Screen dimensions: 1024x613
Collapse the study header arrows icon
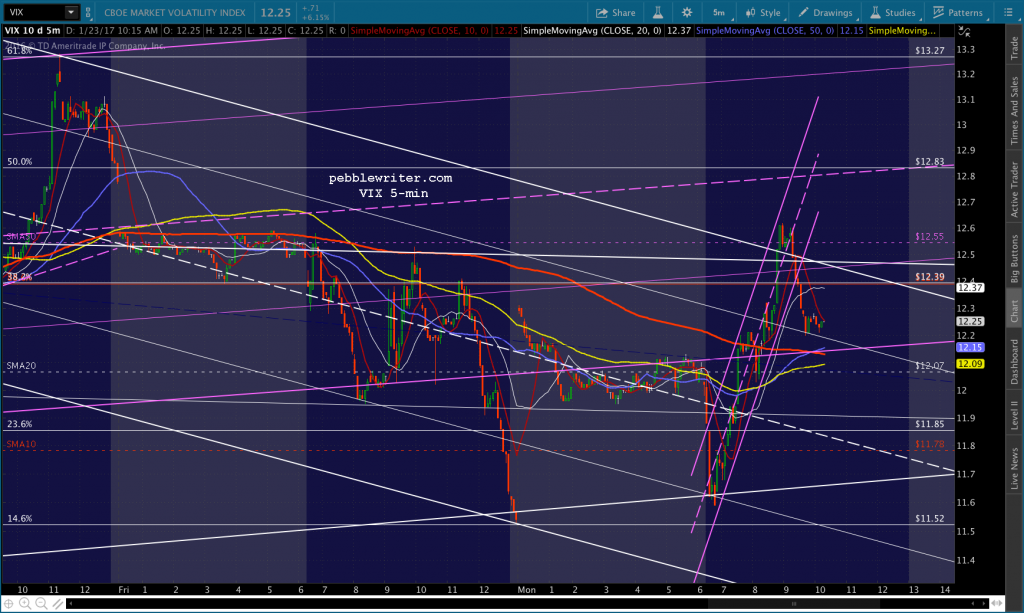[x=964, y=31]
